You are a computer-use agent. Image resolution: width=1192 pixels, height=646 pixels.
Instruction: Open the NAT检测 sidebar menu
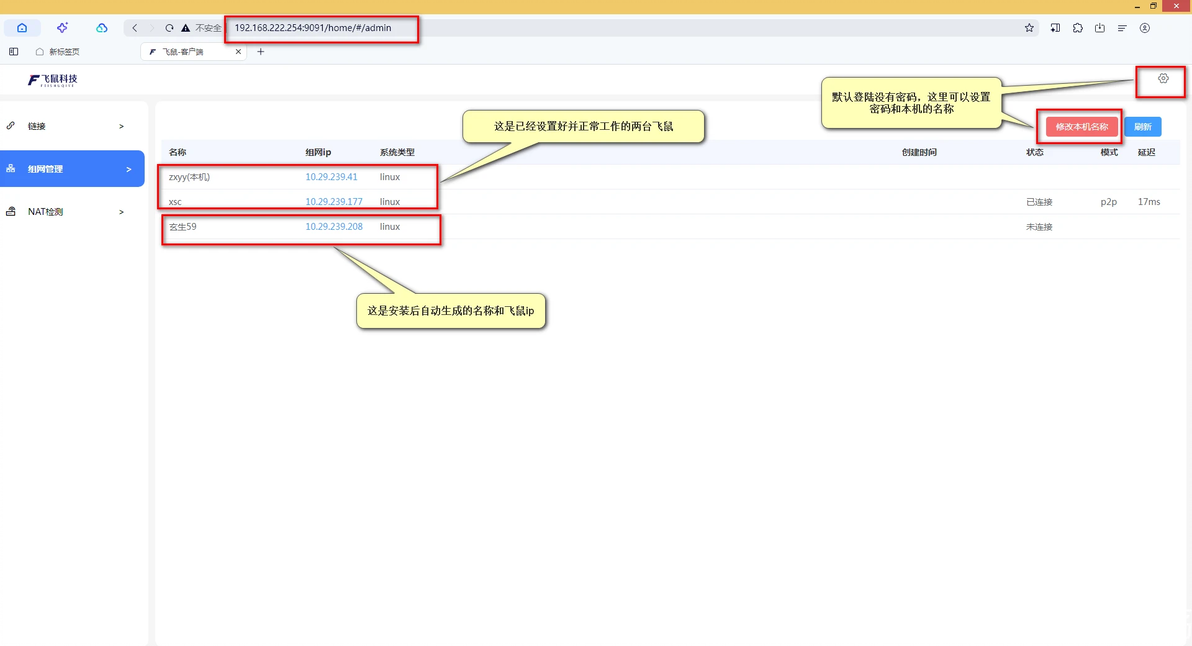(x=72, y=212)
